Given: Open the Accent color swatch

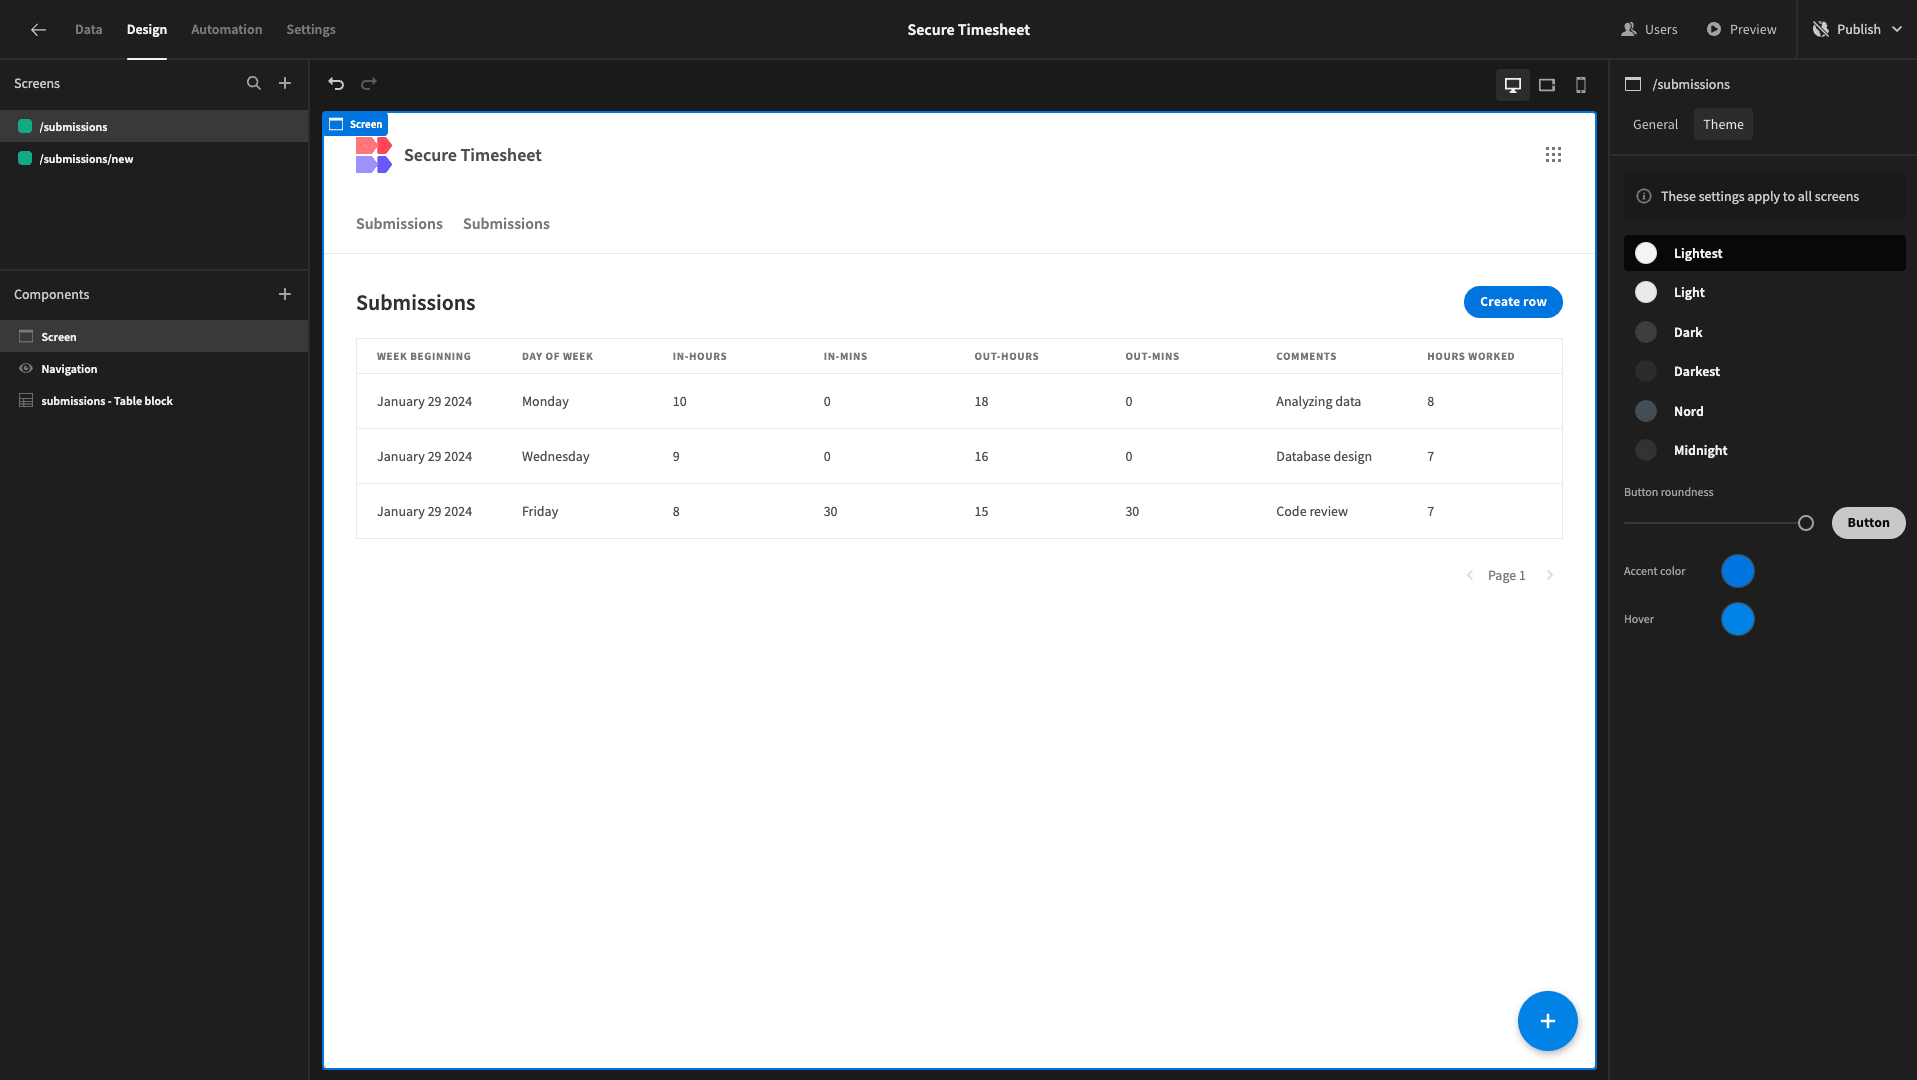Looking at the screenshot, I should 1738,571.
